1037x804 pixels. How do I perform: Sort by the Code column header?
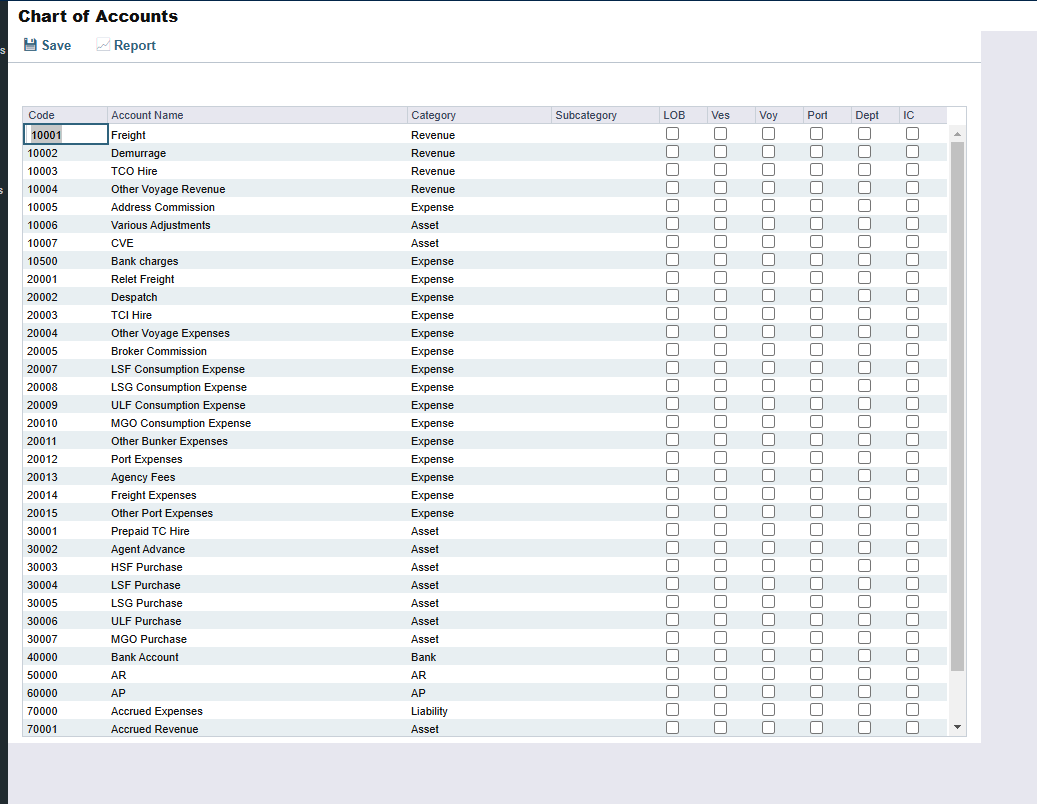point(65,115)
